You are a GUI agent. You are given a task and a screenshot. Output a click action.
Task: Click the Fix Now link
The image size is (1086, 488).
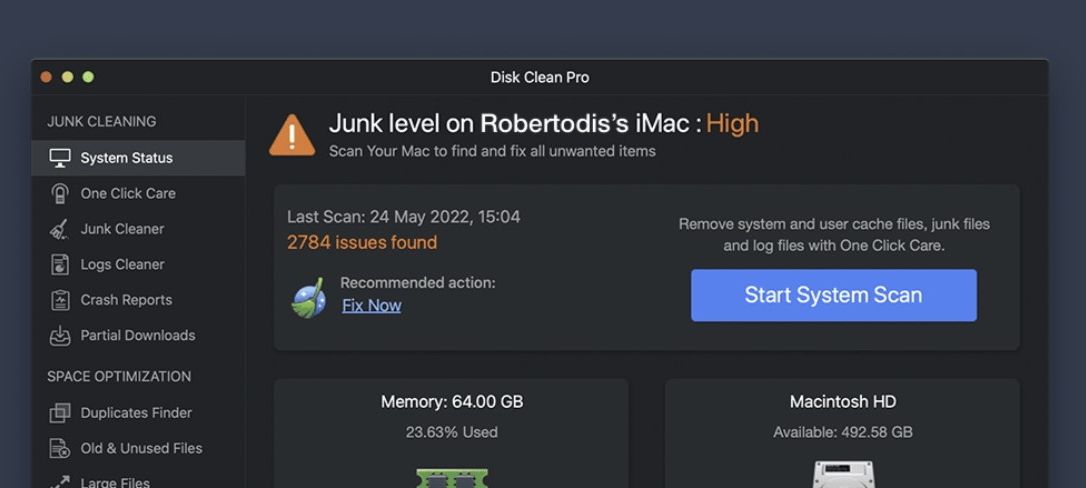[371, 306]
